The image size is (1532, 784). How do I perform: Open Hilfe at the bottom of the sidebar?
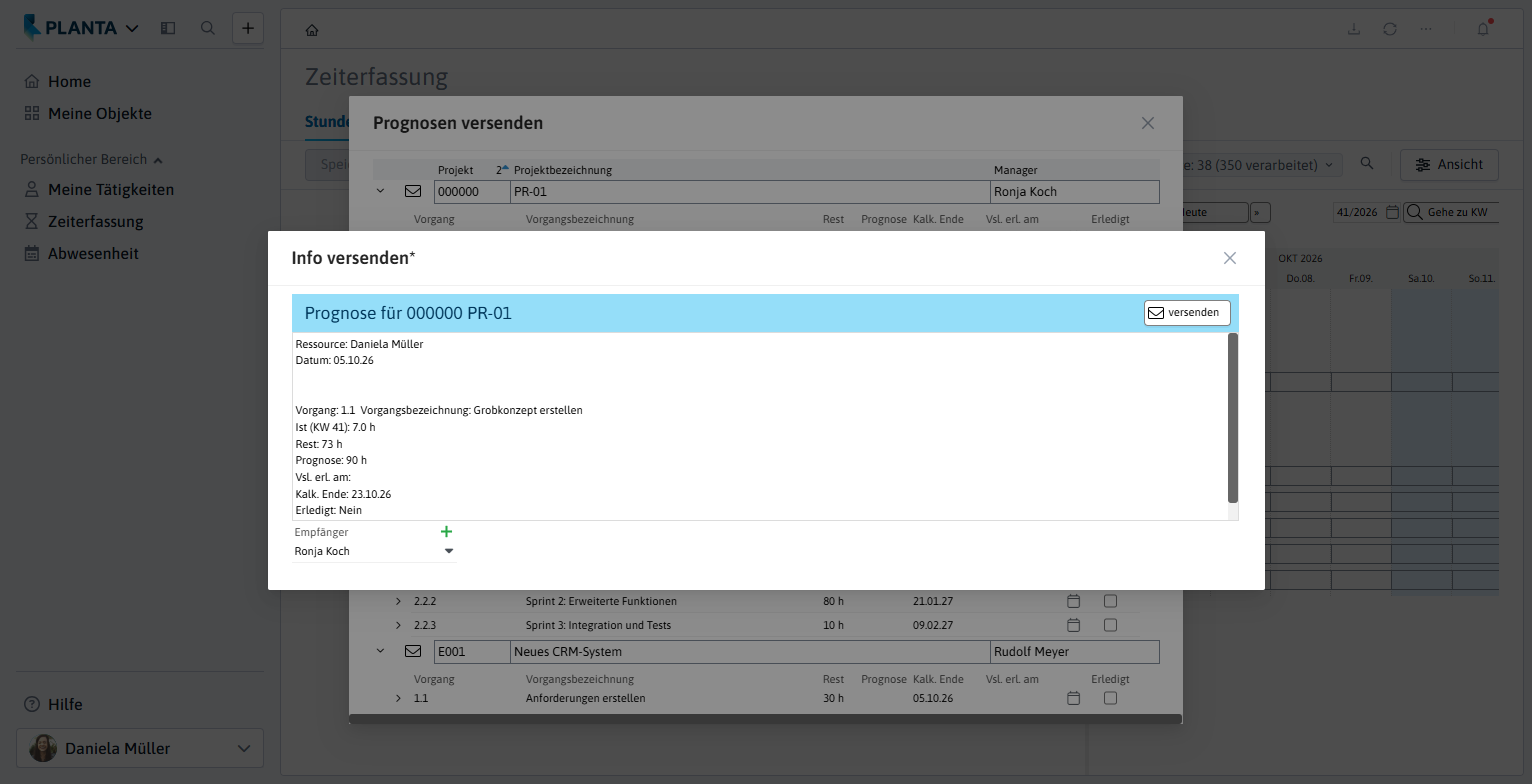[x=54, y=704]
